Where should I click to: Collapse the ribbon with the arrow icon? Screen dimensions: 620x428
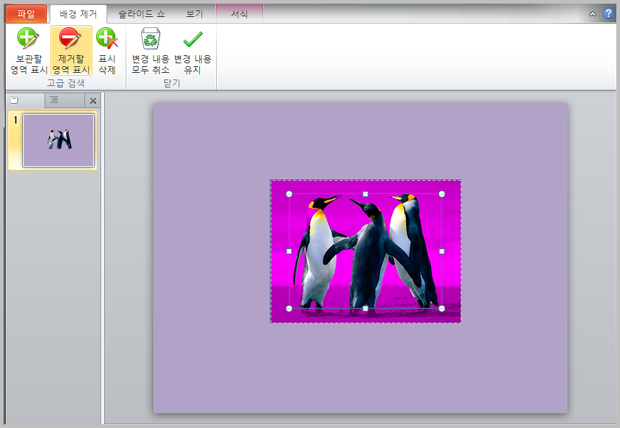[x=592, y=14]
